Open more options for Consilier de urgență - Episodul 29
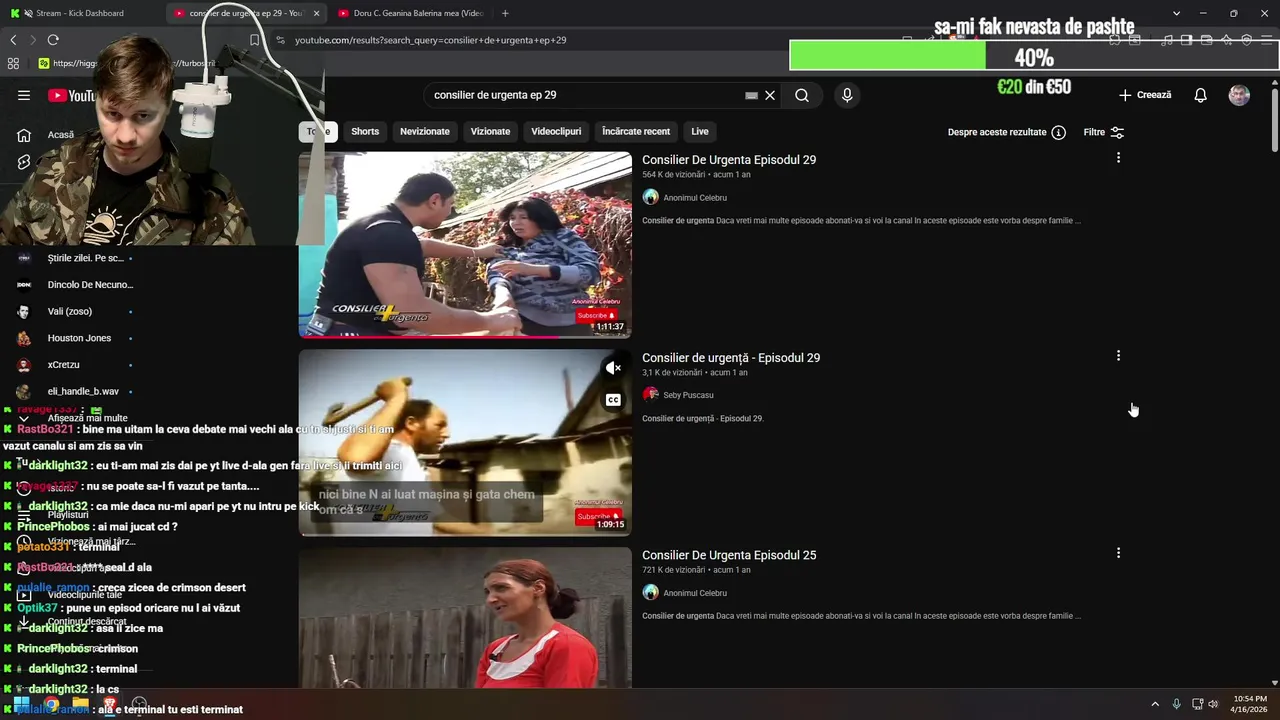The height and width of the screenshot is (720, 1280). pyautogui.click(x=1118, y=356)
